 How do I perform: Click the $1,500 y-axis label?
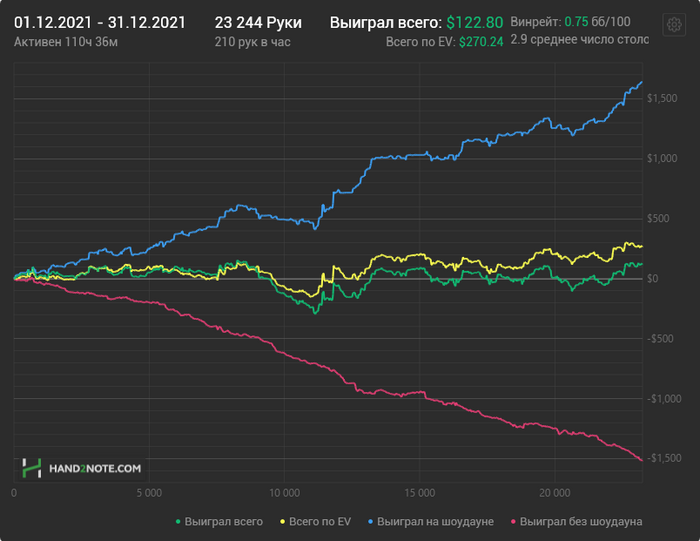662,98
